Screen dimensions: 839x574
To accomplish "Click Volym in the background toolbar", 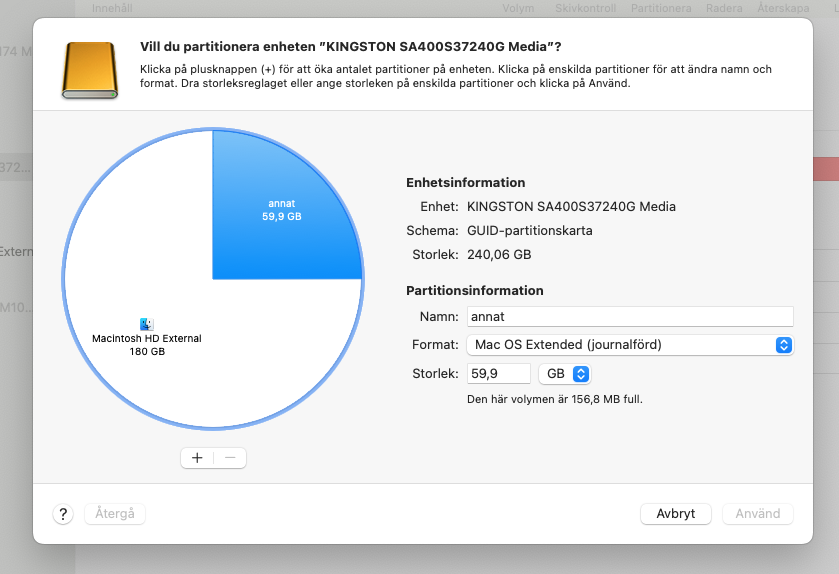I will pyautogui.click(x=518, y=9).
